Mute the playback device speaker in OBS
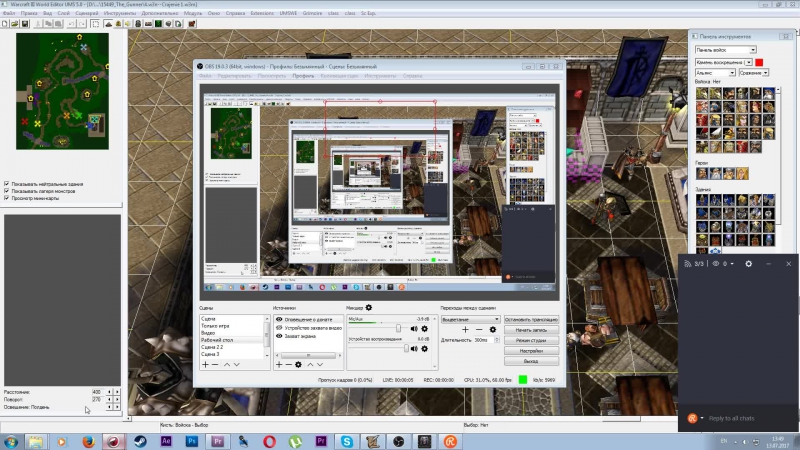The height and width of the screenshot is (450, 800). (414, 349)
